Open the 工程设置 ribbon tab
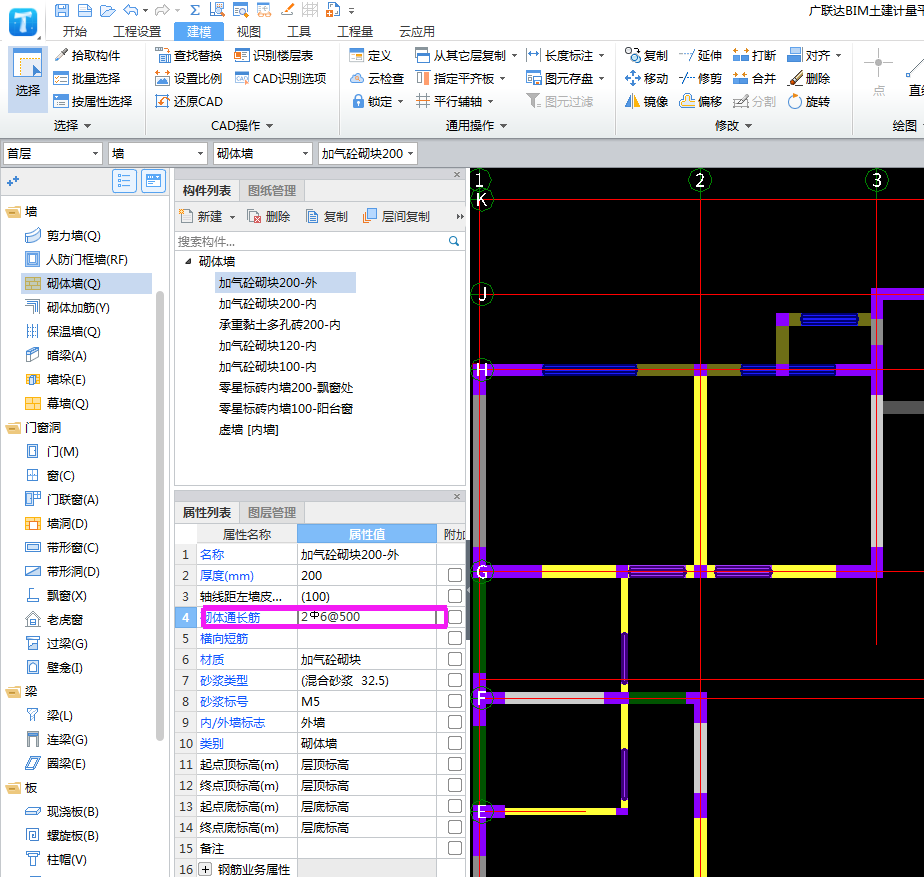The width and height of the screenshot is (924, 877). (137, 32)
